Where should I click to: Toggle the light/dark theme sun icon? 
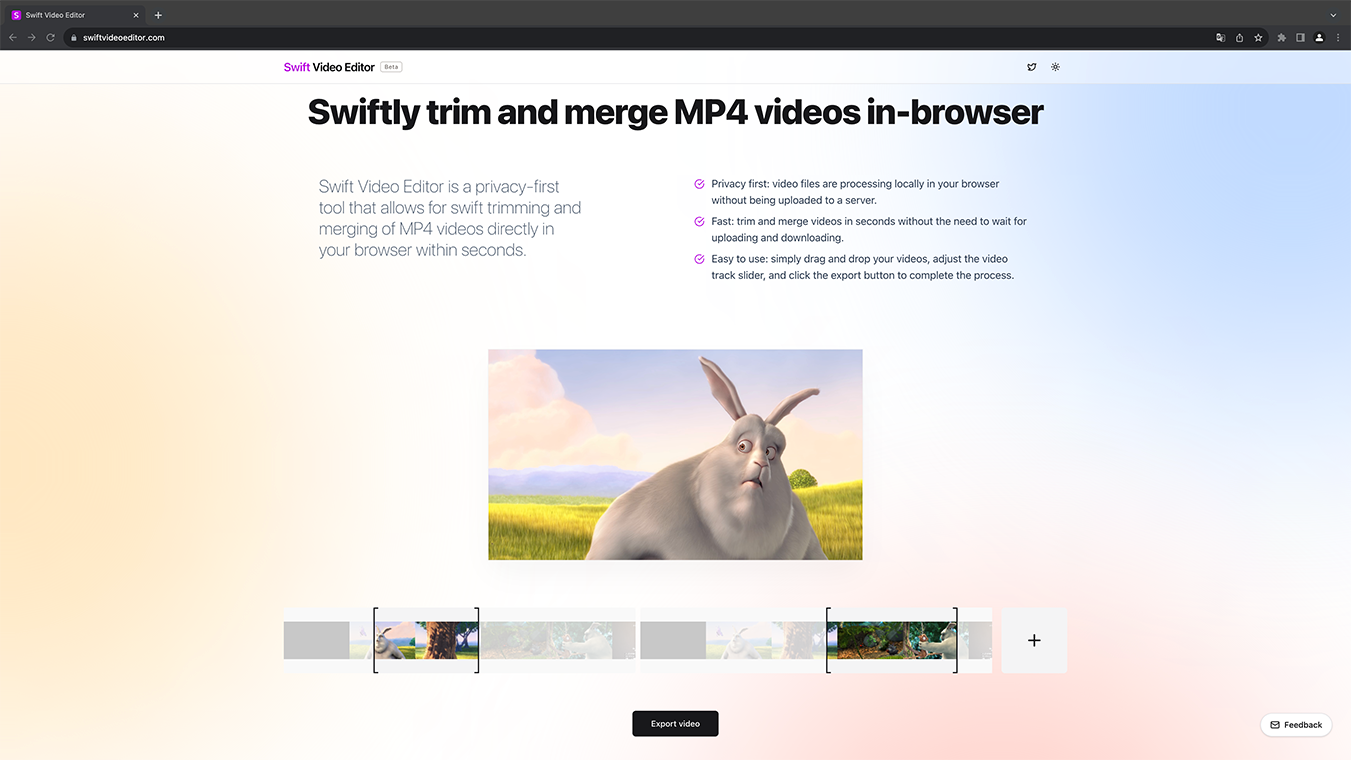pos(1055,67)
